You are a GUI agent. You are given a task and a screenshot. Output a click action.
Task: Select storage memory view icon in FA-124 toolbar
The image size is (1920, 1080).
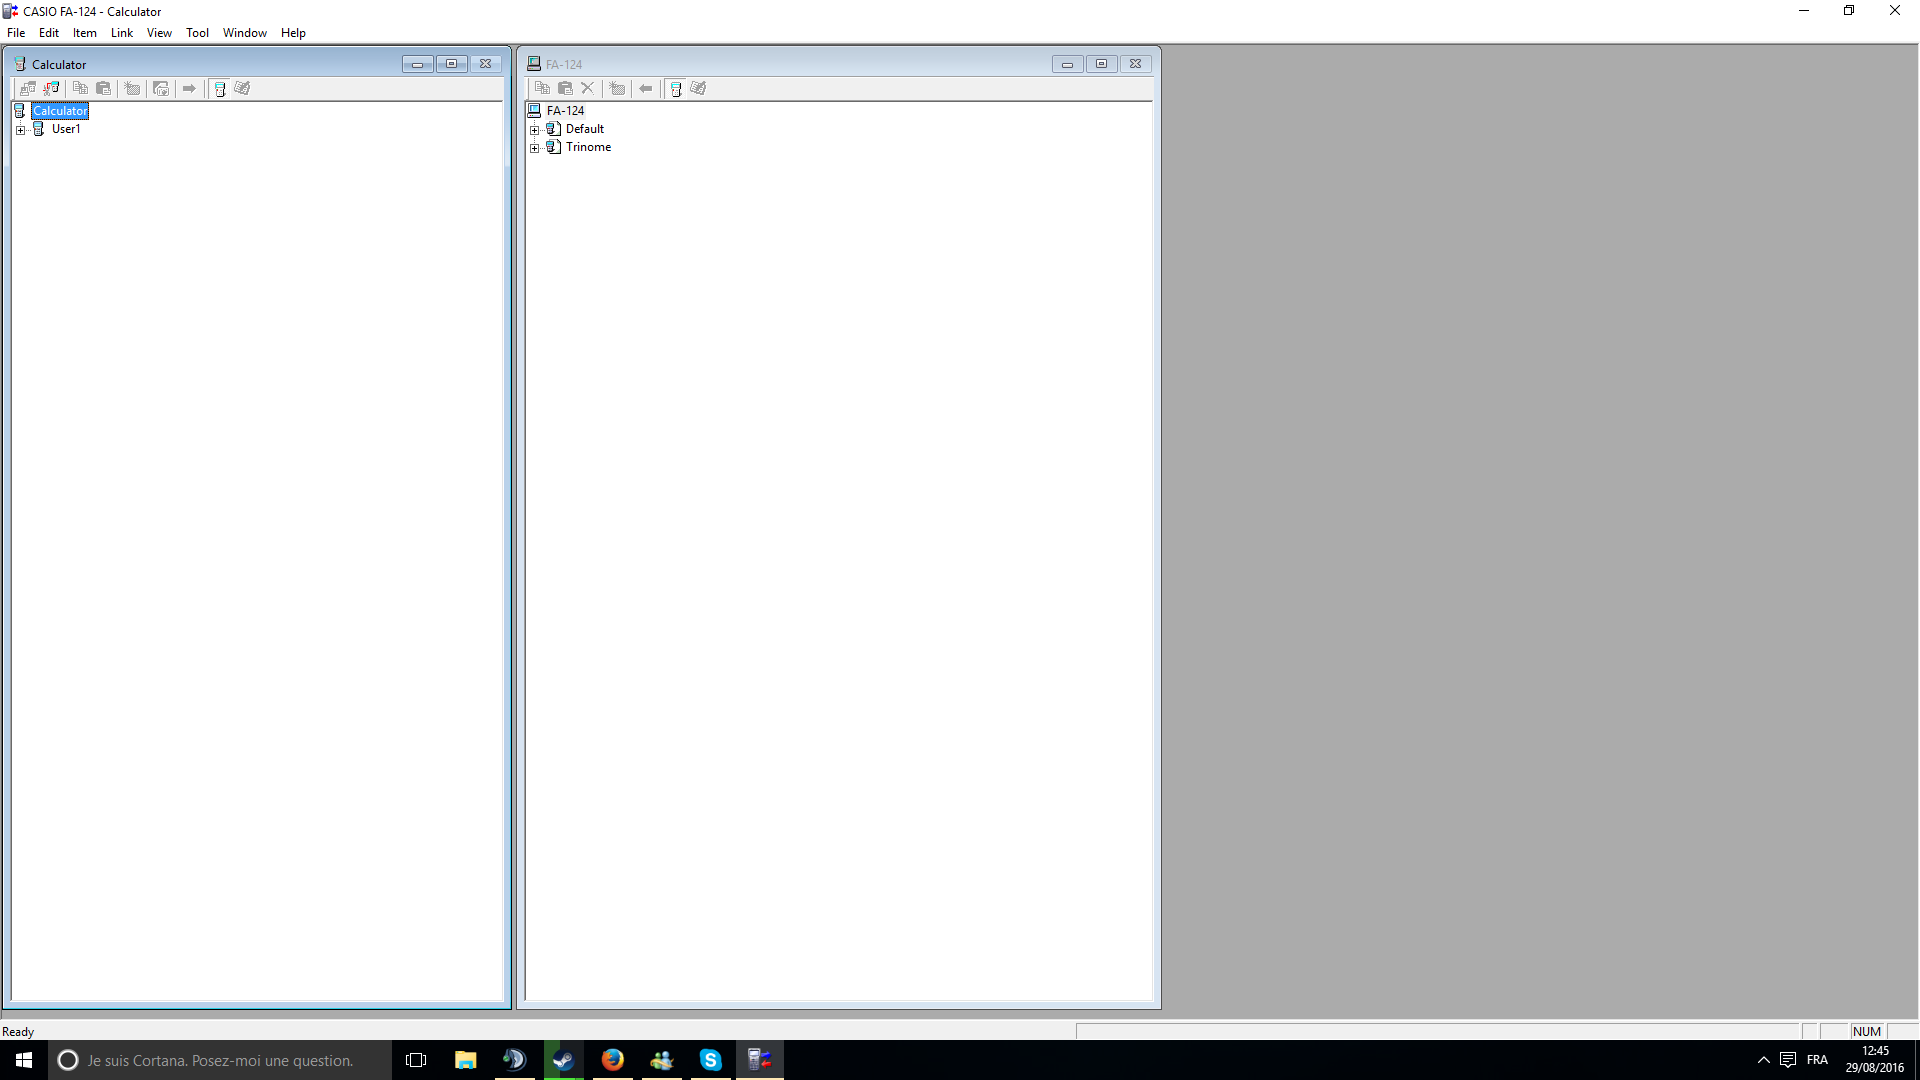[698, 88]
